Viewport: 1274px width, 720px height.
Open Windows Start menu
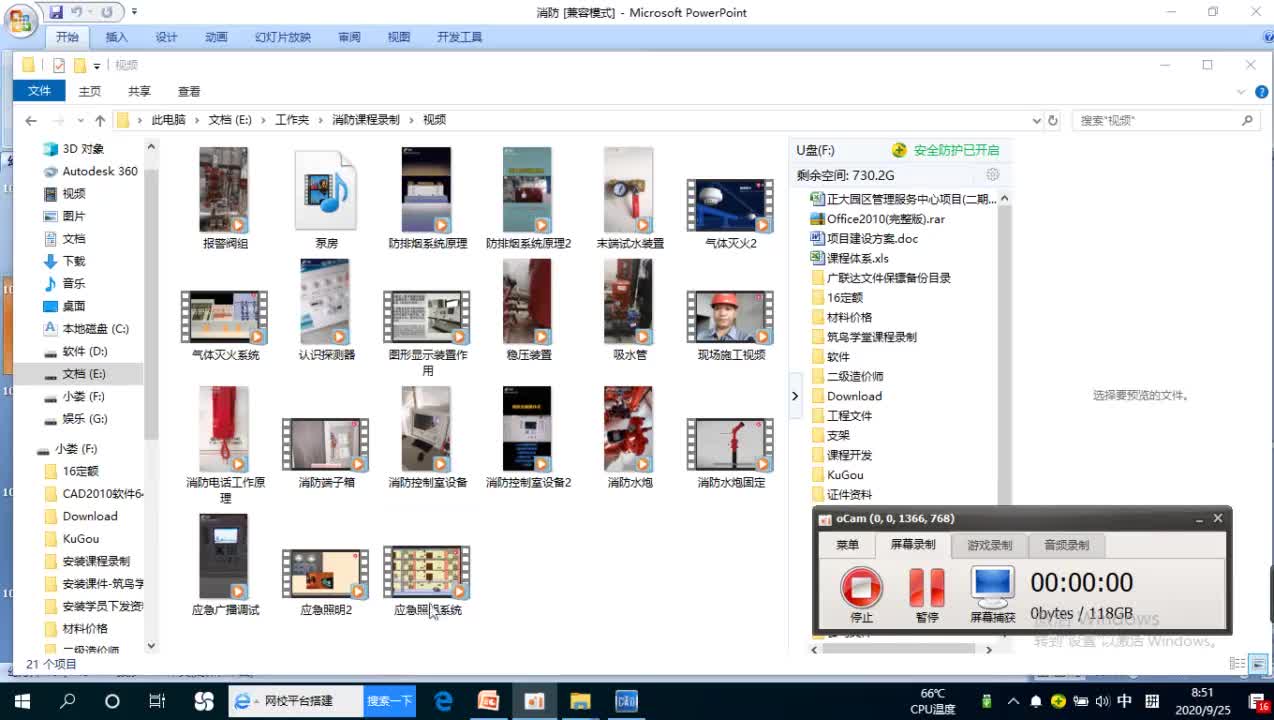pyautogui.click(x=22, y=701)
